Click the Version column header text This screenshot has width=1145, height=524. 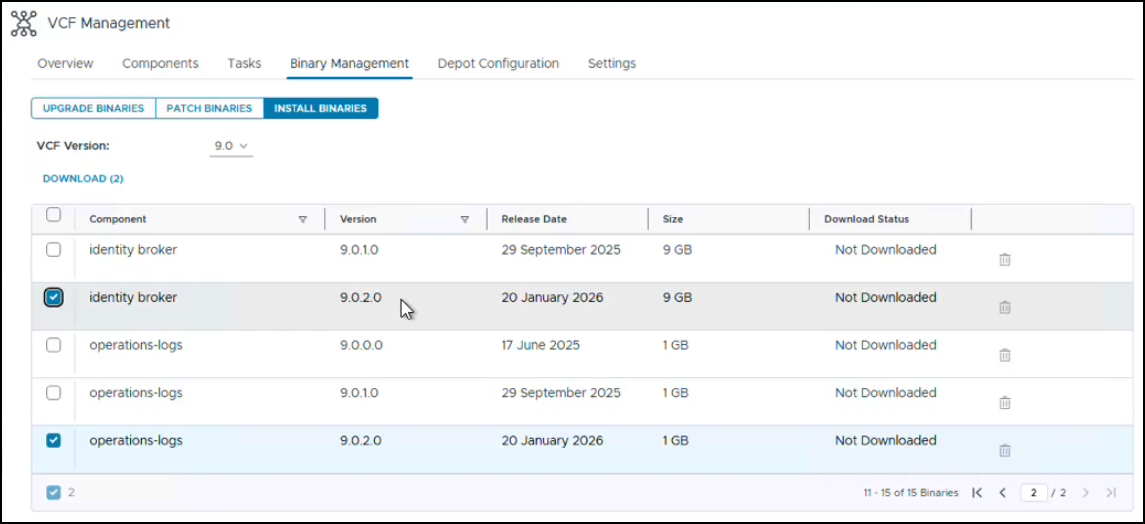(358, 219)
